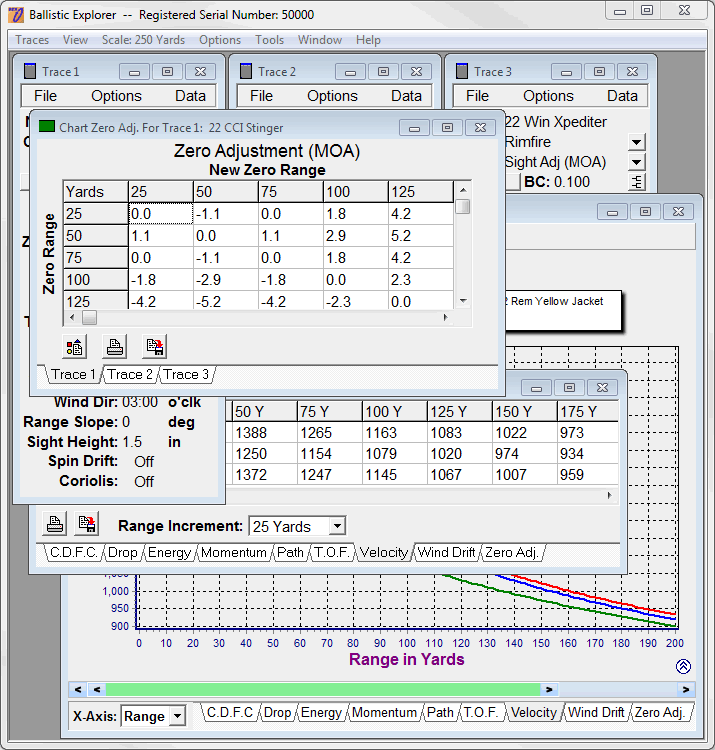Open the Data menu in Trace 3 window
Screen dimensions: 715x750
point(622,96)
